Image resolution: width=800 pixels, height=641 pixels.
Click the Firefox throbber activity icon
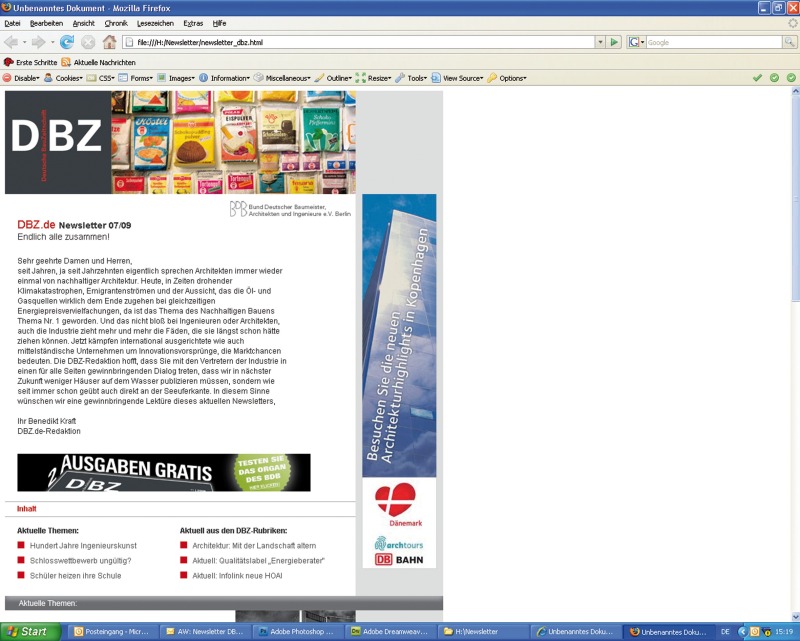coord(792,23)
